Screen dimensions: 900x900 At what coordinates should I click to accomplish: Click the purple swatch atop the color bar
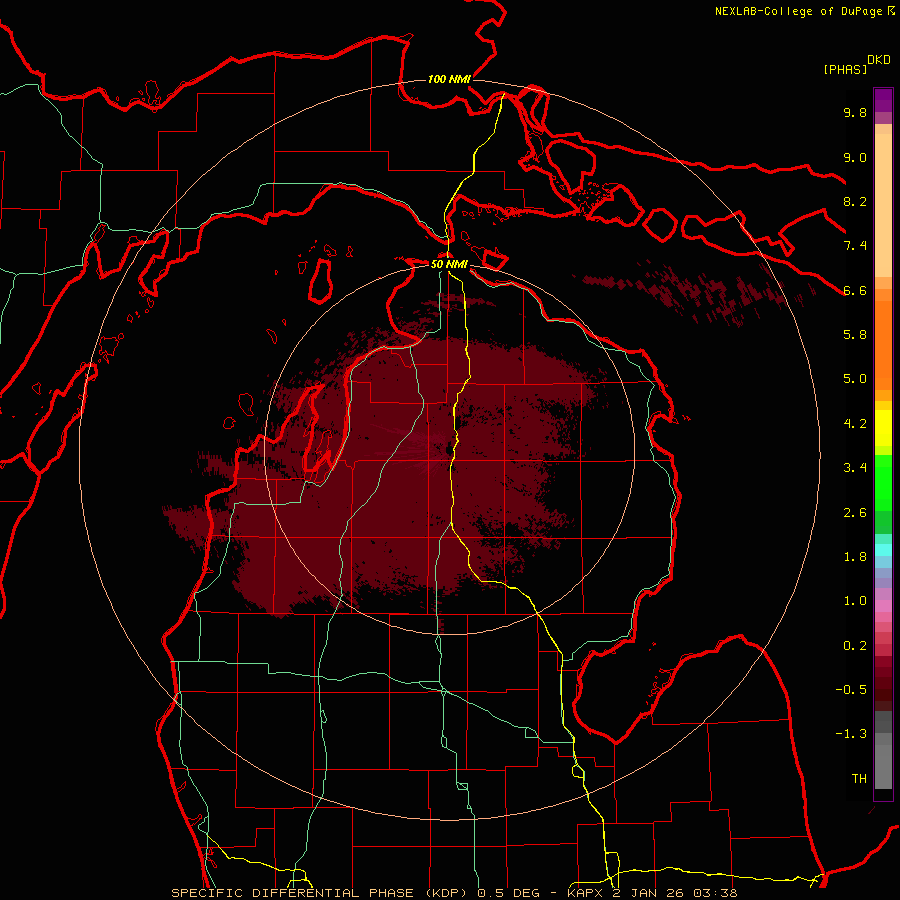883,100
